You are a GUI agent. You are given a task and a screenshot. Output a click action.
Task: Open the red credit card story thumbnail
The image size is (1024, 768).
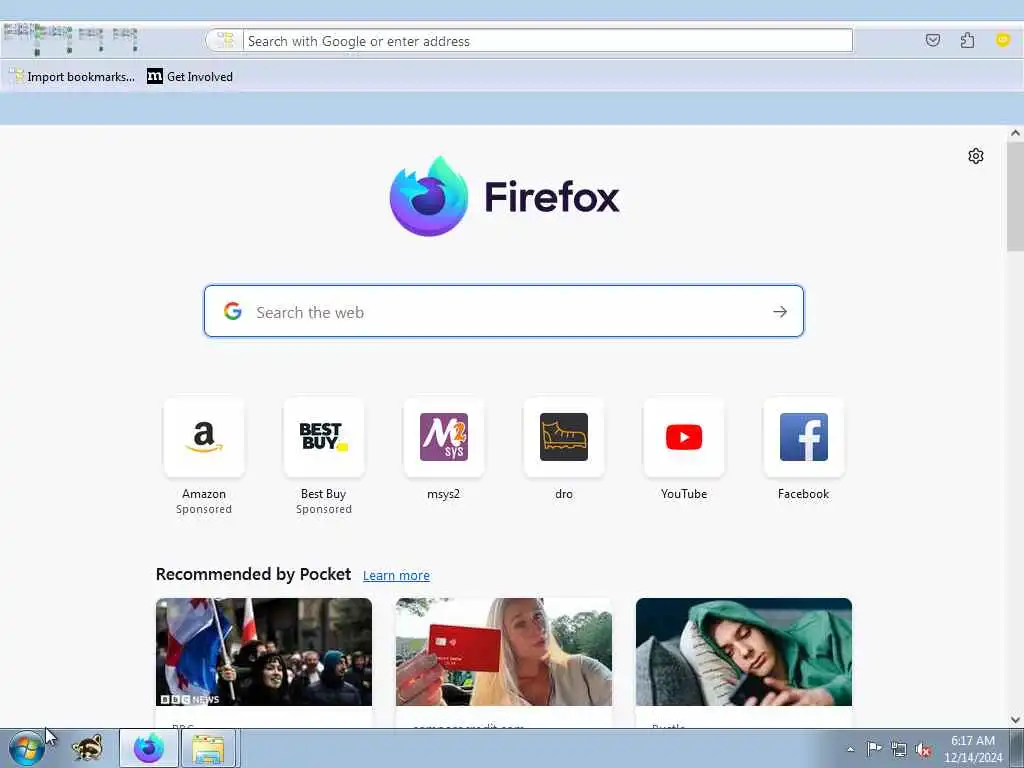pos(504,652)
